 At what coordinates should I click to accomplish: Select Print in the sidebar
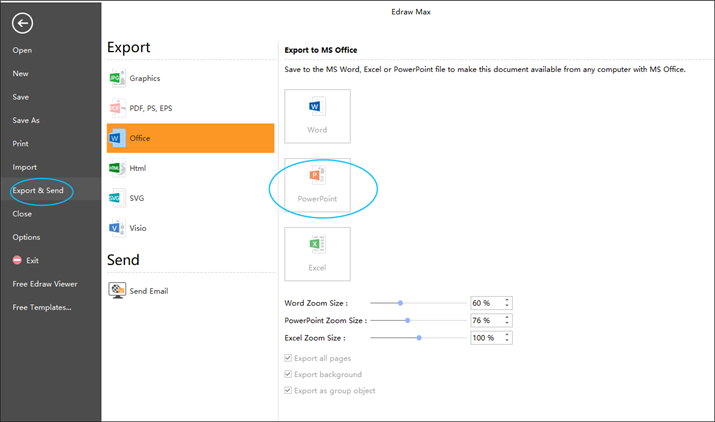pyautogui.click(x=20, y=144)
